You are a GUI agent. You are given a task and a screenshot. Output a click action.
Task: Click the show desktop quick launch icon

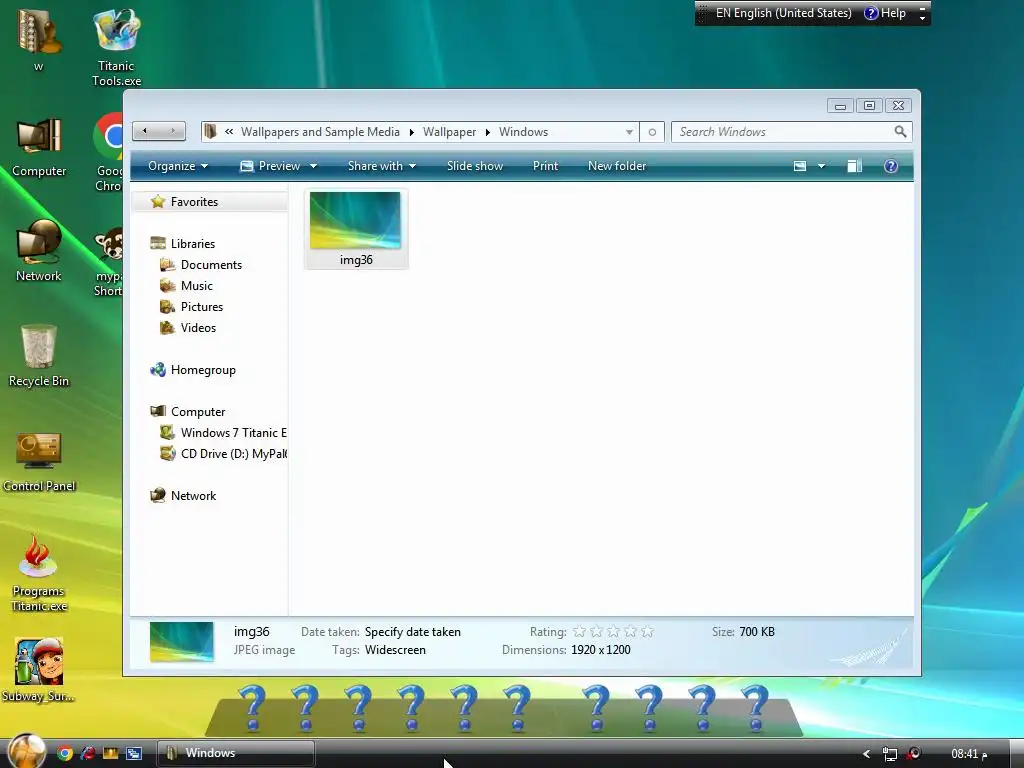pyautogui.click(x=134, y=754)
